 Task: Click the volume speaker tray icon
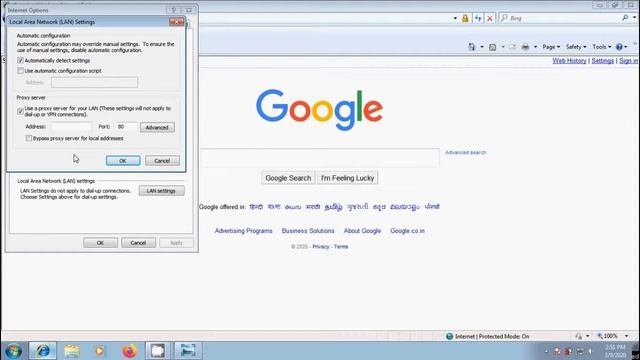click(591, 351)
